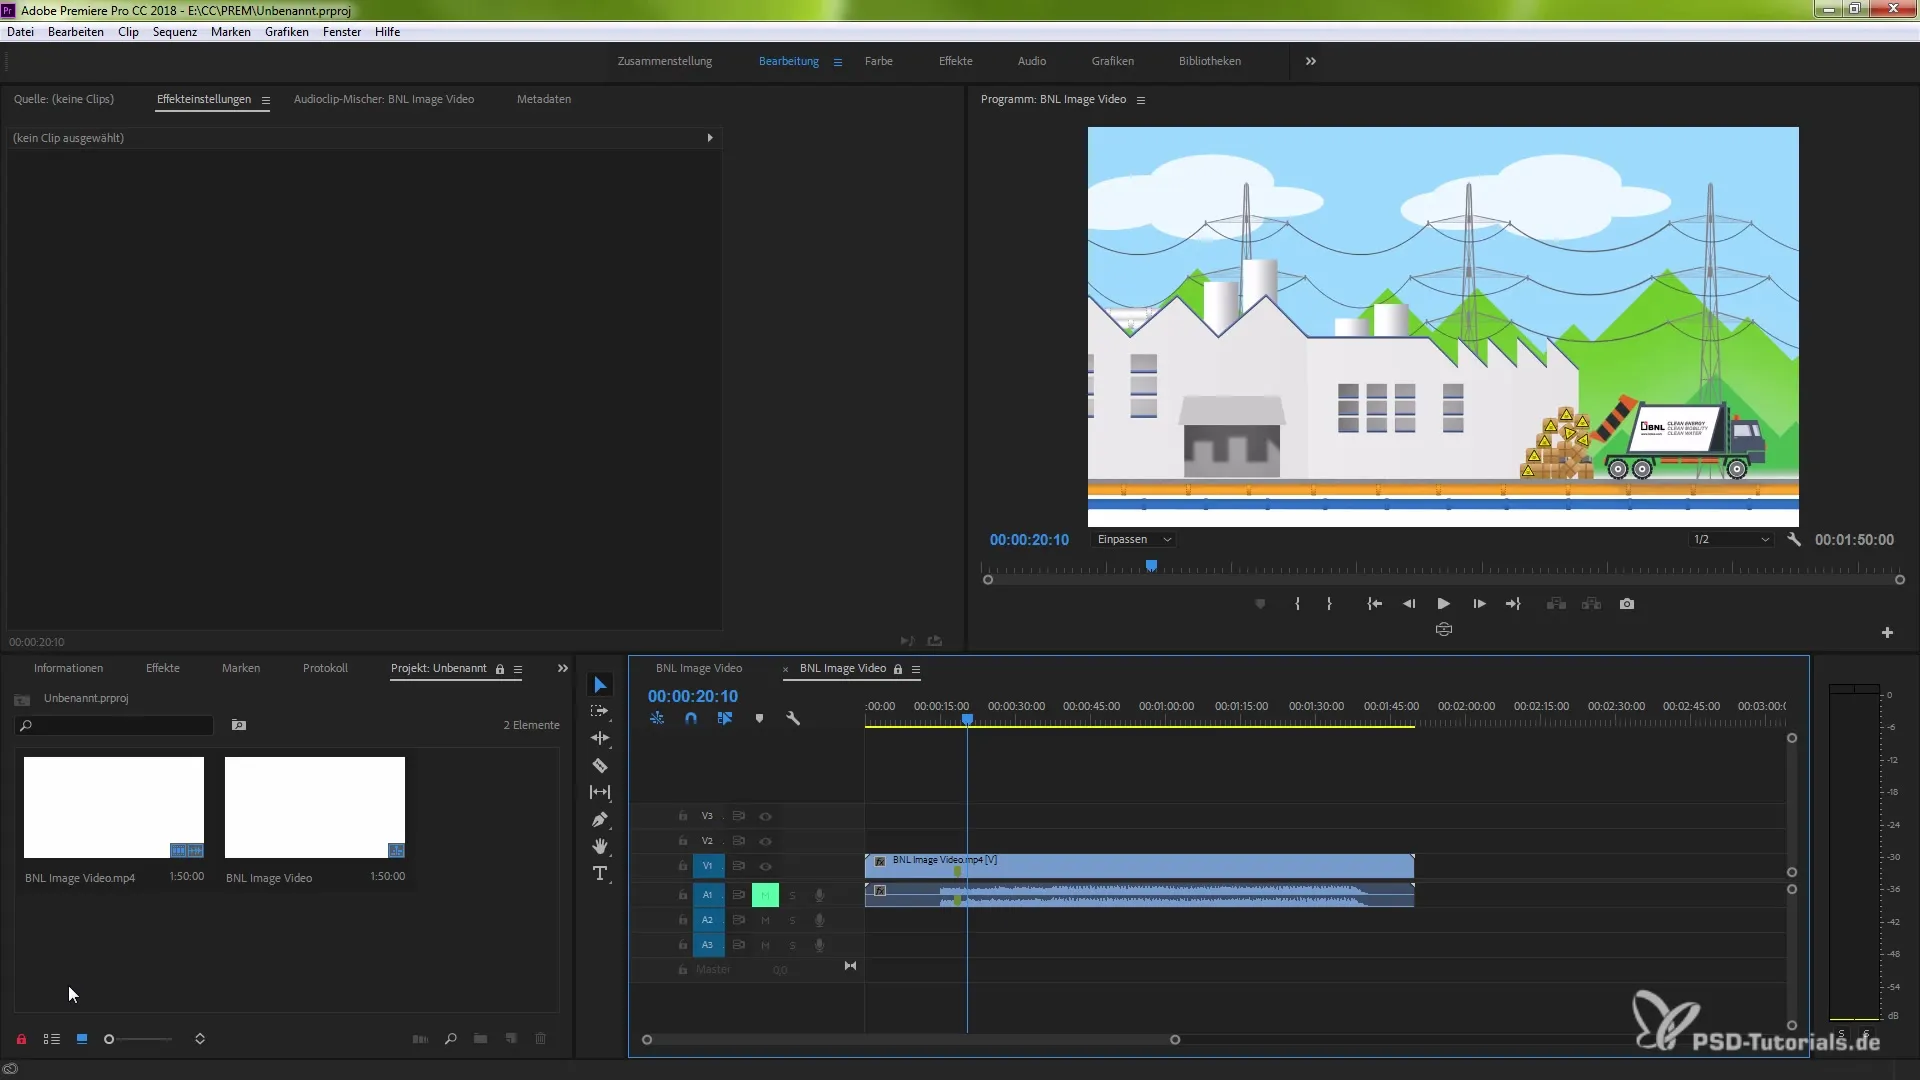
Task: Toggle lock on track V3
Action: coord(683,816)
